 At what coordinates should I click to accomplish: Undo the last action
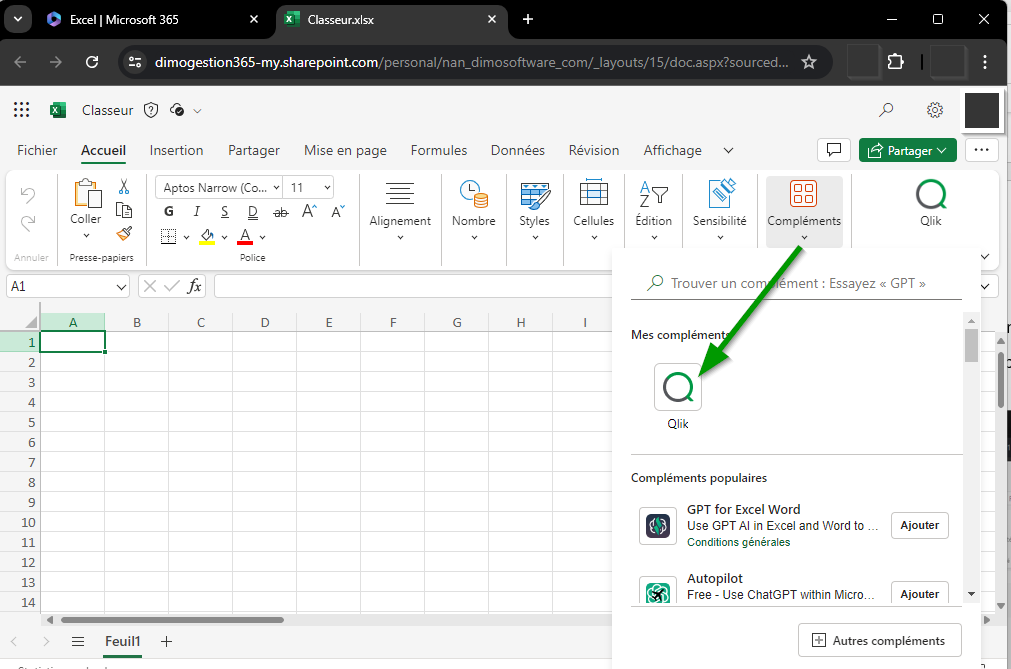tap(28, 195)
